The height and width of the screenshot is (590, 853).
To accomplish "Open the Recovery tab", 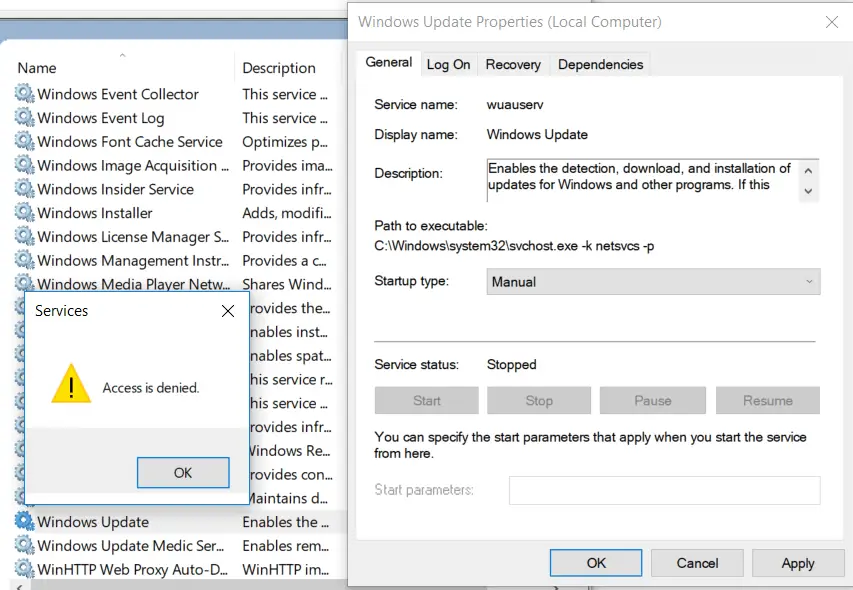I will pyautogui.click(x=513, y=65).
